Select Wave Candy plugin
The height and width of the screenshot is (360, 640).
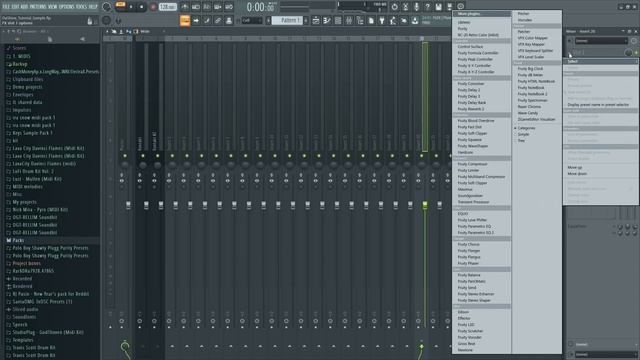(x=528, y=113)
